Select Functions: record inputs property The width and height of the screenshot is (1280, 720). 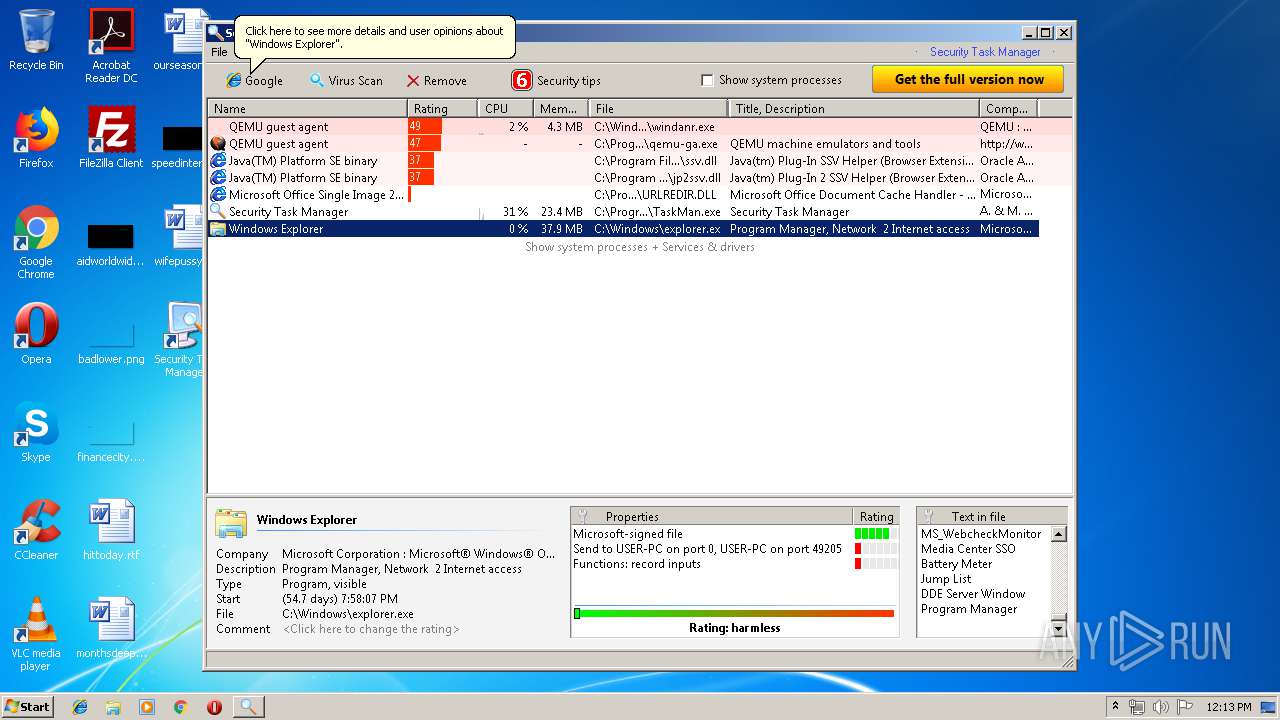pyautogui.click(x=637, y=564)
